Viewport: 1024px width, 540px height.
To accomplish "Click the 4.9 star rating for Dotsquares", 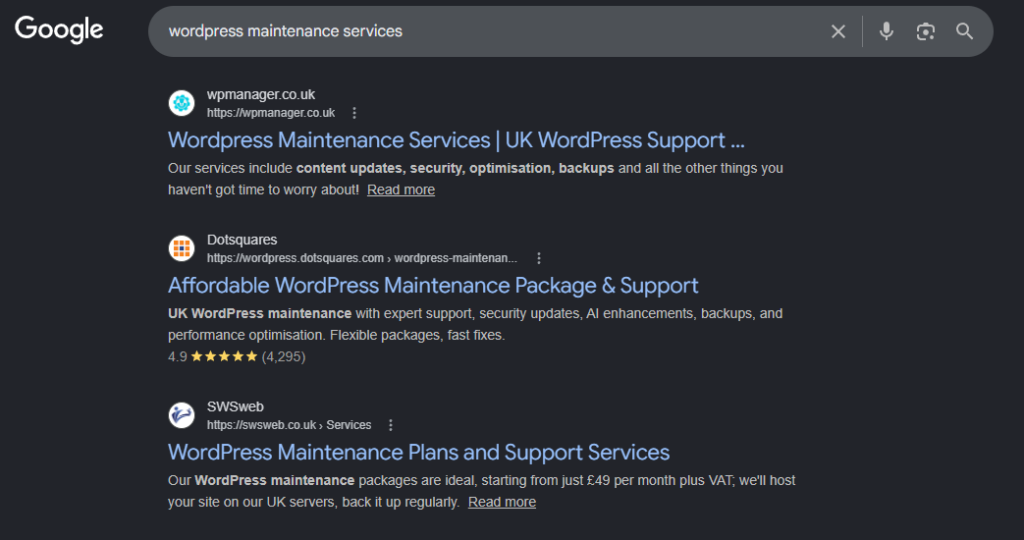I will coord(236,357).
